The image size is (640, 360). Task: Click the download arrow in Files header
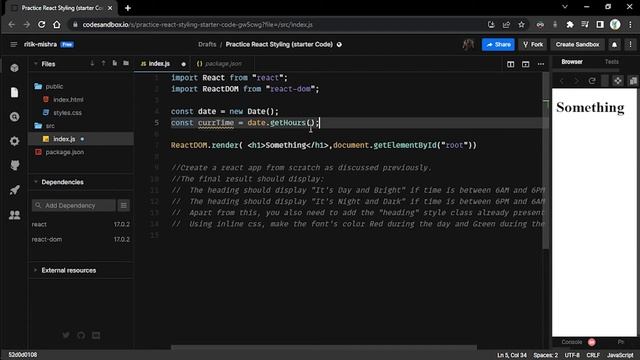coord(92,63)
